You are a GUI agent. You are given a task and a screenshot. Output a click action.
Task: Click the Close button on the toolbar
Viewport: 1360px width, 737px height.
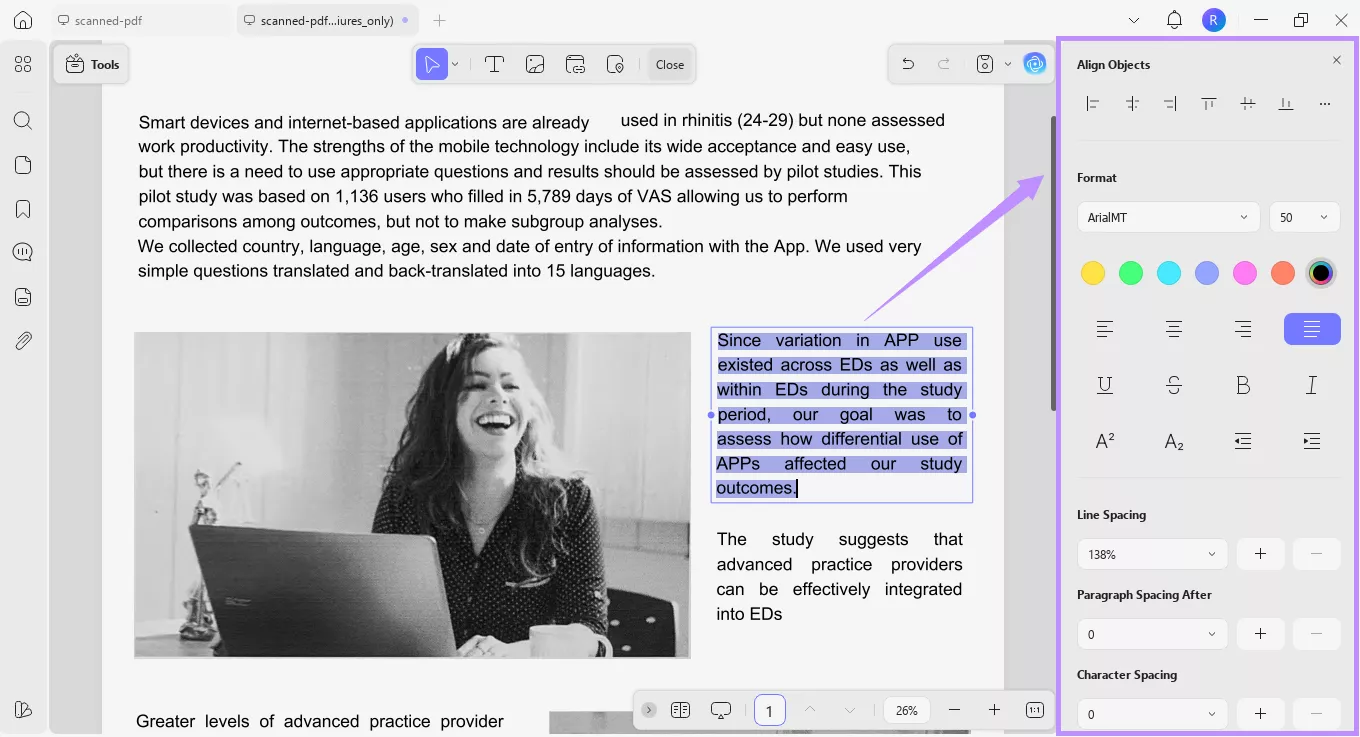(x=669, y=63)
